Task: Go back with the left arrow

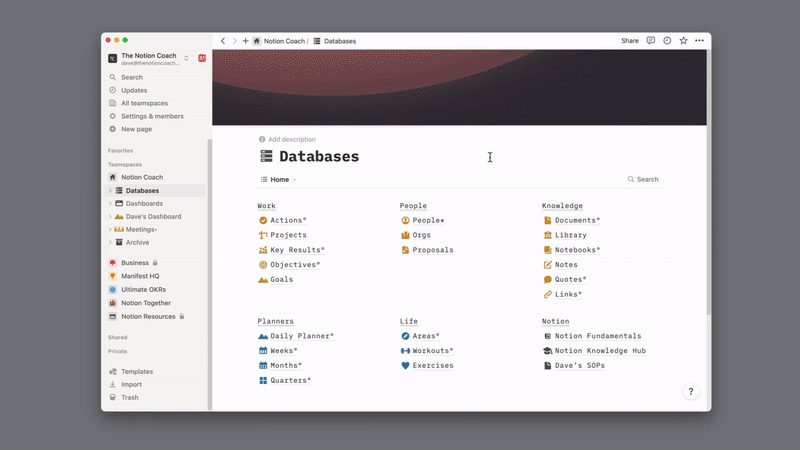Action: pyautogui.click(x=223, y=41)
